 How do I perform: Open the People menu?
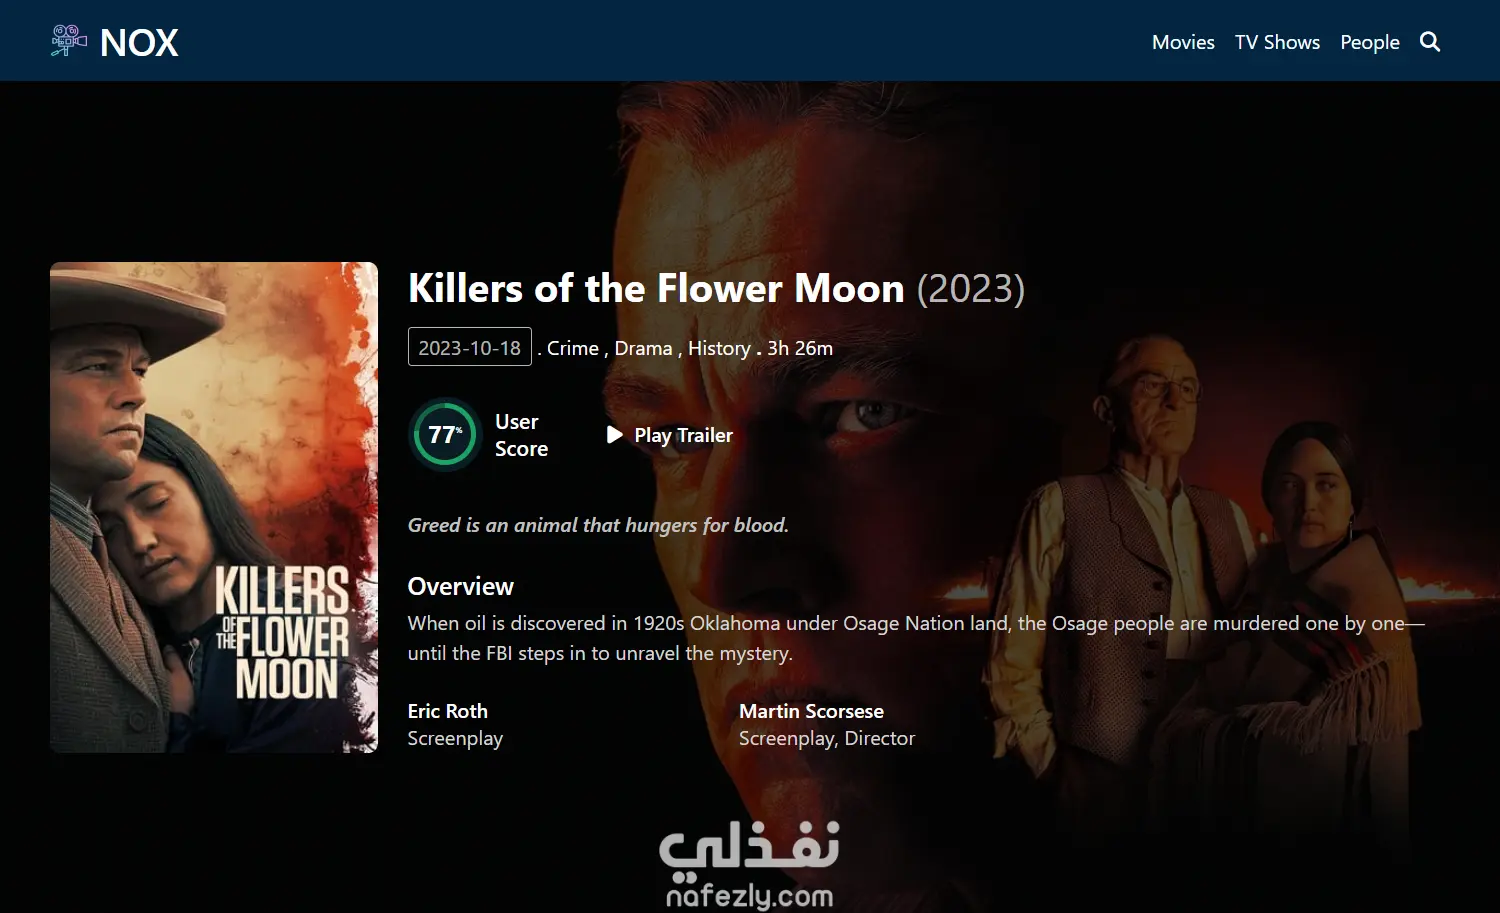(1370, 42)
